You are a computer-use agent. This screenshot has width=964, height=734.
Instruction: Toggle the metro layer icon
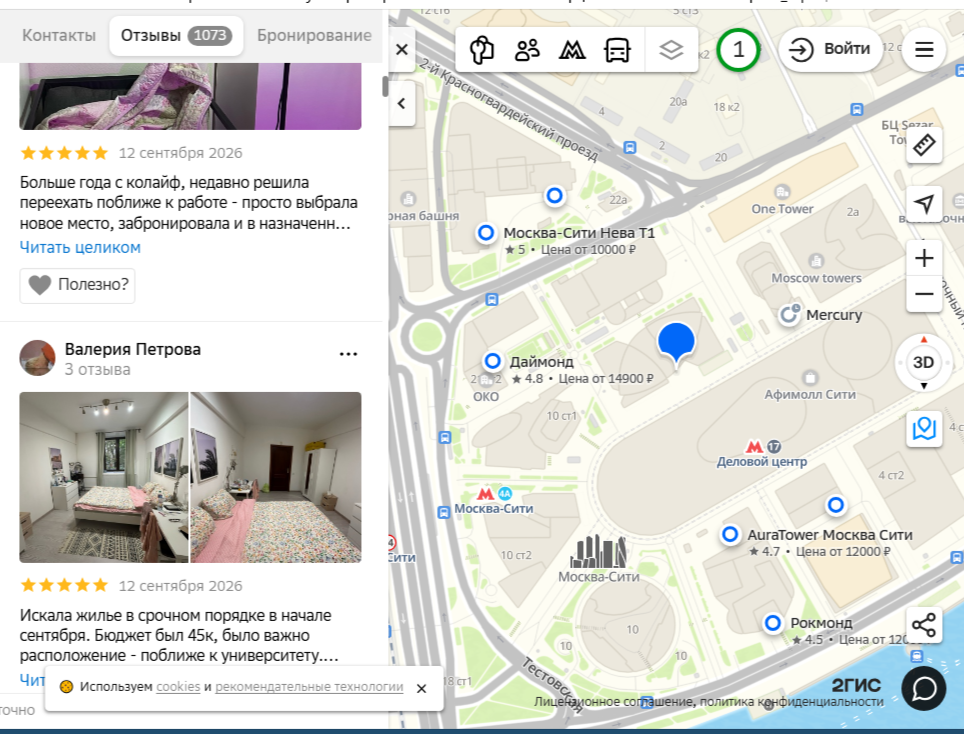[x=572, y=50]
